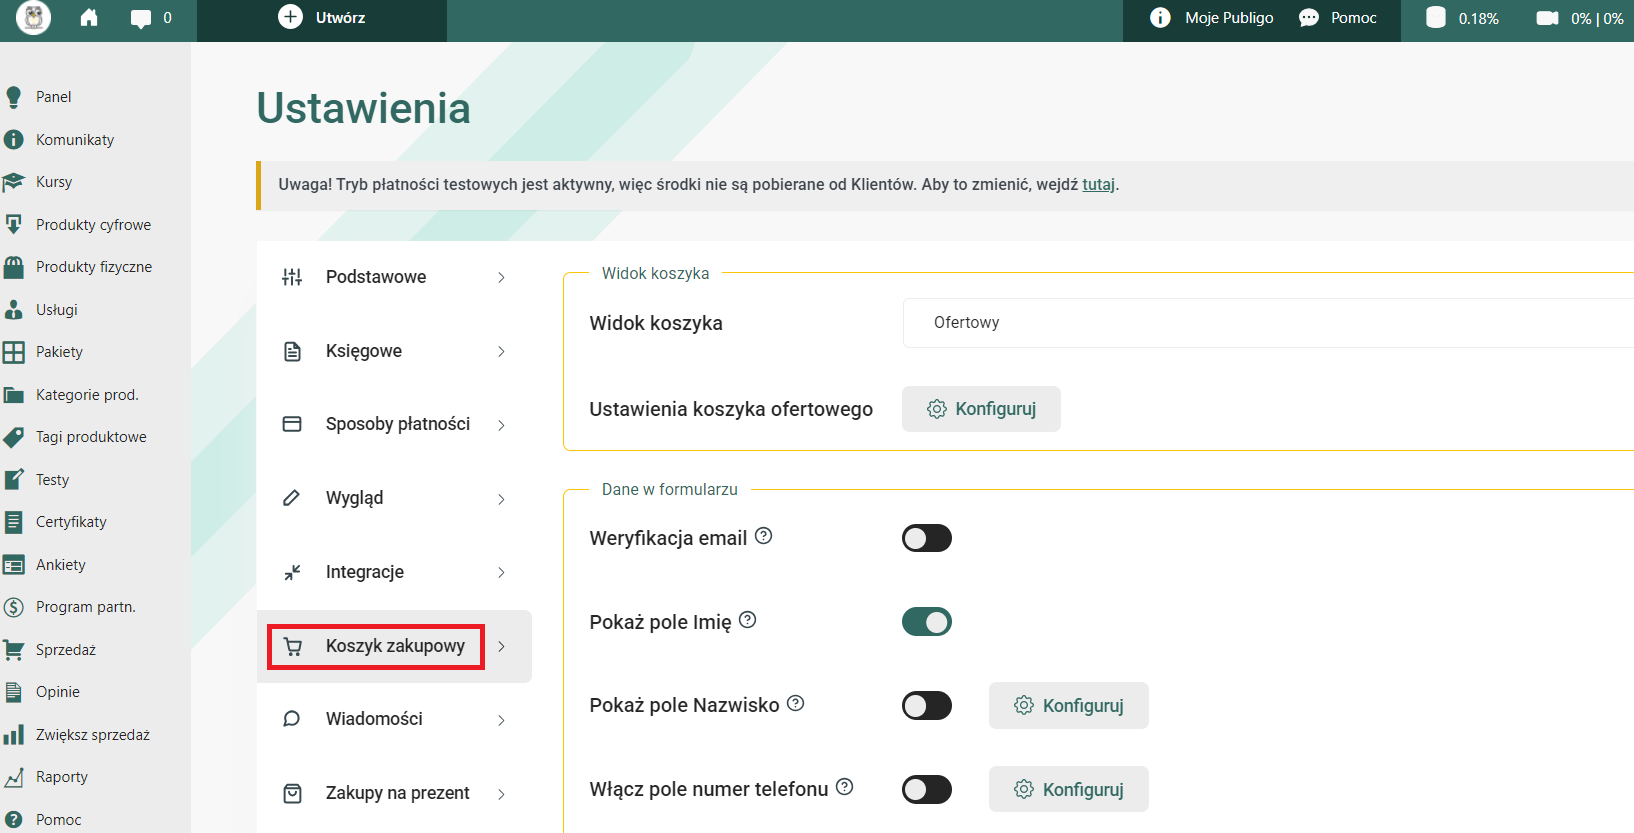Click Konfiguruj for koszyk ofertowy settings
Screen dimensions: 1634x833
(x=981, y=409)
